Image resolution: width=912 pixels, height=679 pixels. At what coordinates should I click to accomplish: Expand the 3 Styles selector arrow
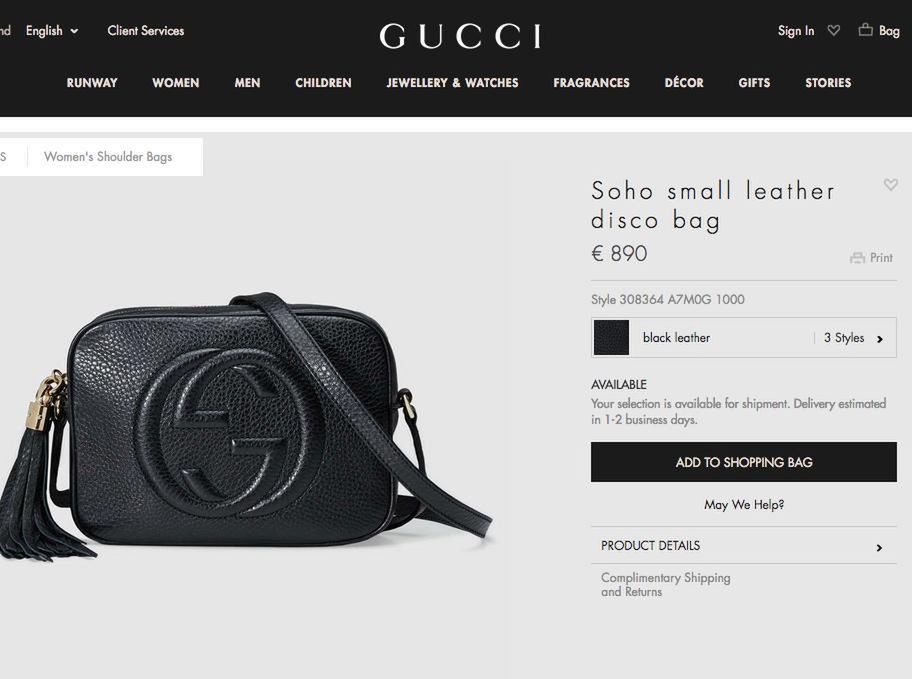[x=879, y=339]
